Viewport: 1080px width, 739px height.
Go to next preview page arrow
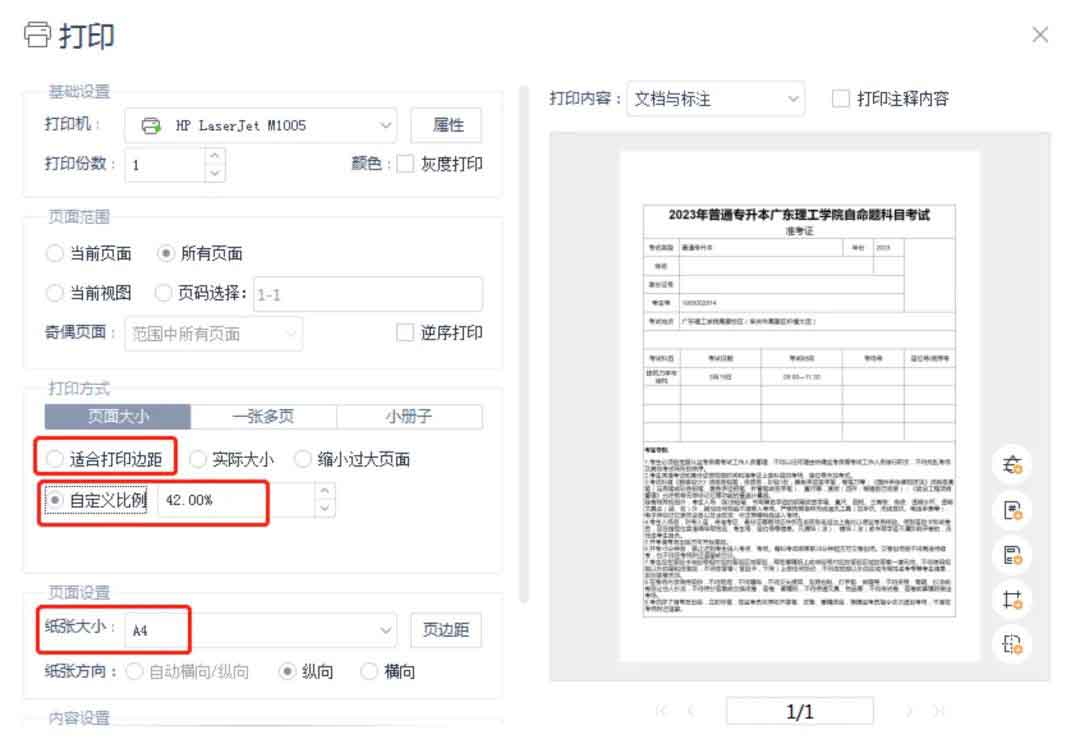pyautogui.click(x=908, y=711)
